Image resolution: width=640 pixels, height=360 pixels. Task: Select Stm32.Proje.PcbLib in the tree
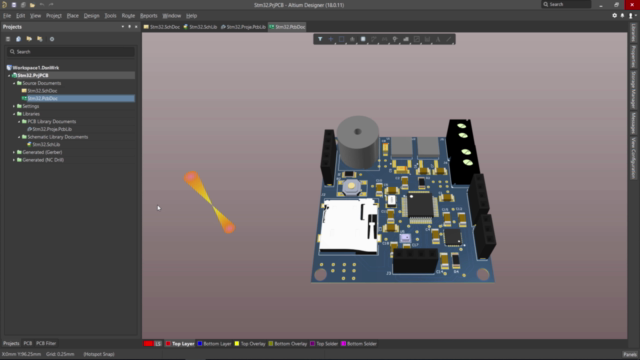point(52,129)
